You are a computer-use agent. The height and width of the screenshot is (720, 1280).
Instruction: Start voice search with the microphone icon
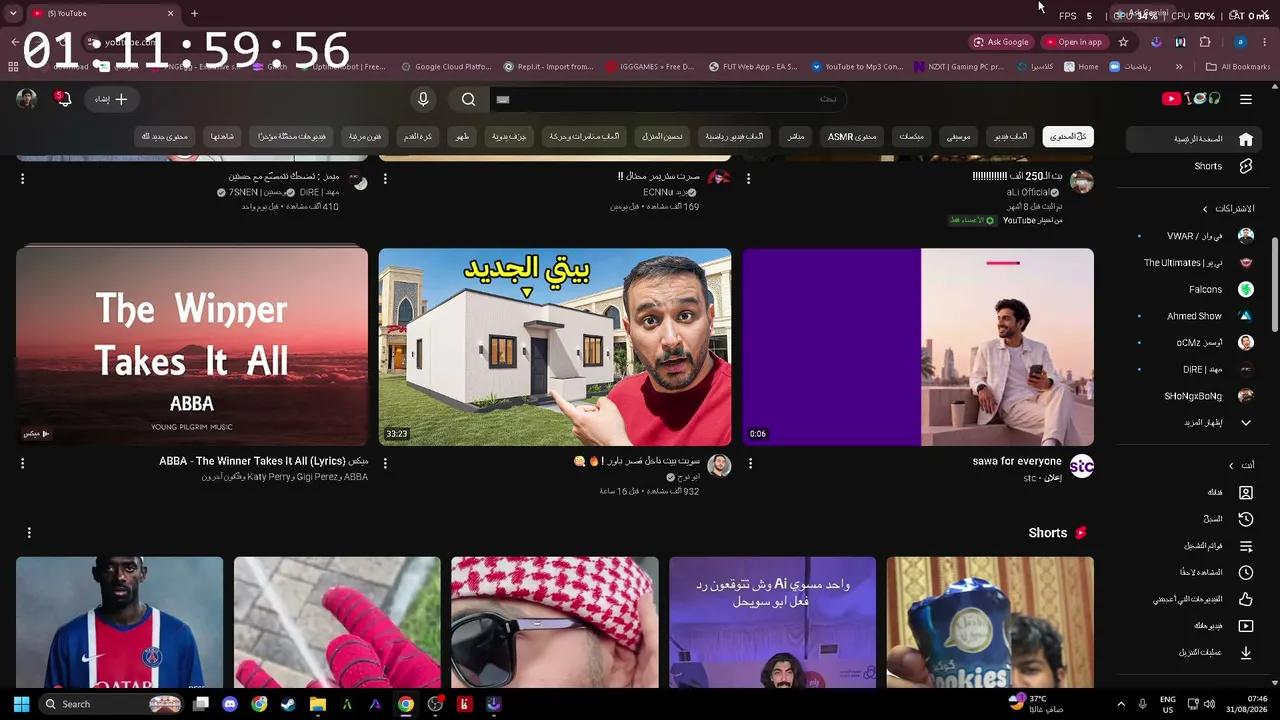tap(423, 99)
